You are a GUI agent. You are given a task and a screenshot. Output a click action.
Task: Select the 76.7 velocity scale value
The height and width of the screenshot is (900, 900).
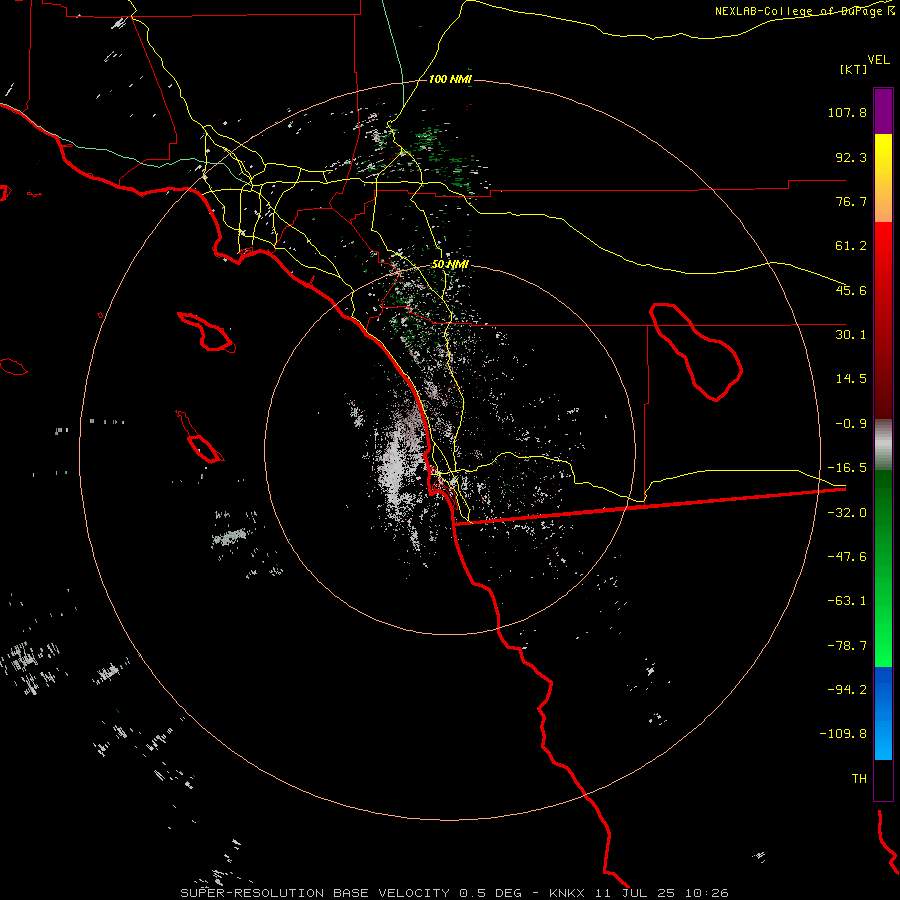pyautogui.click(x=851, y=201)
